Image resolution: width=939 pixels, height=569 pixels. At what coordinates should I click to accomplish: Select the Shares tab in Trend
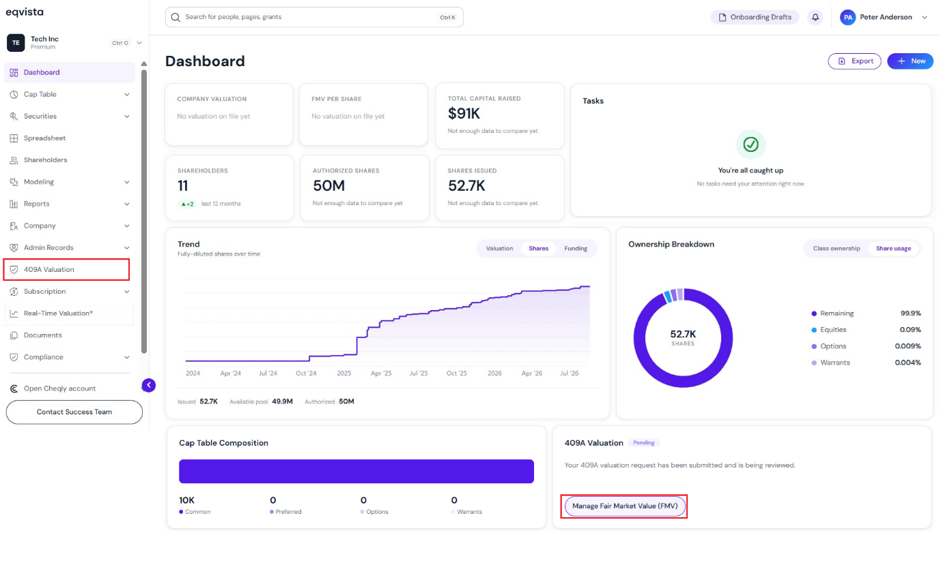pyautogui.click(x=538, y=249)
